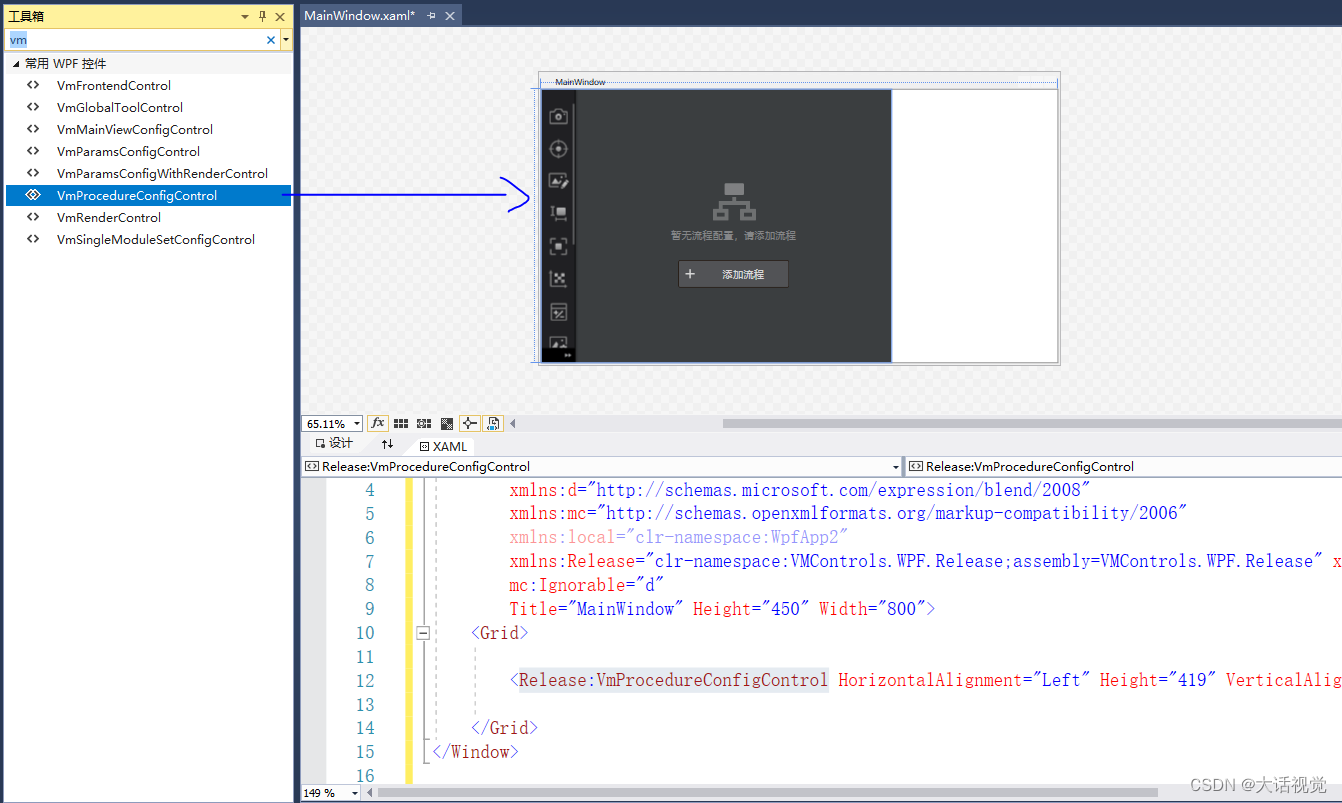
Task: Open the toolbox search options dropdown
Action: pyautogui.click(x=286, y=40)
